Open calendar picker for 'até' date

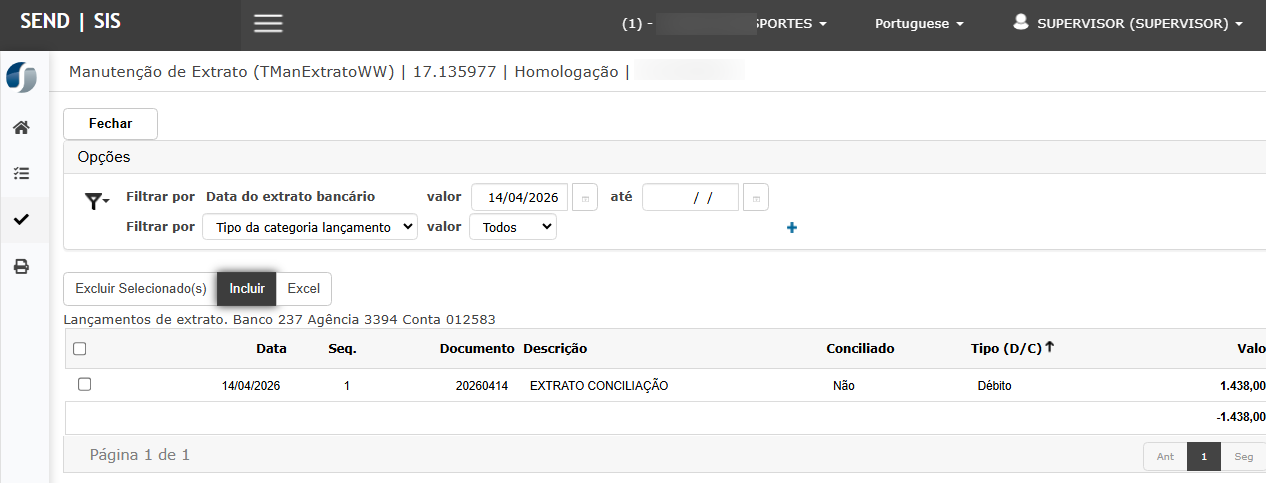[756, 198]
